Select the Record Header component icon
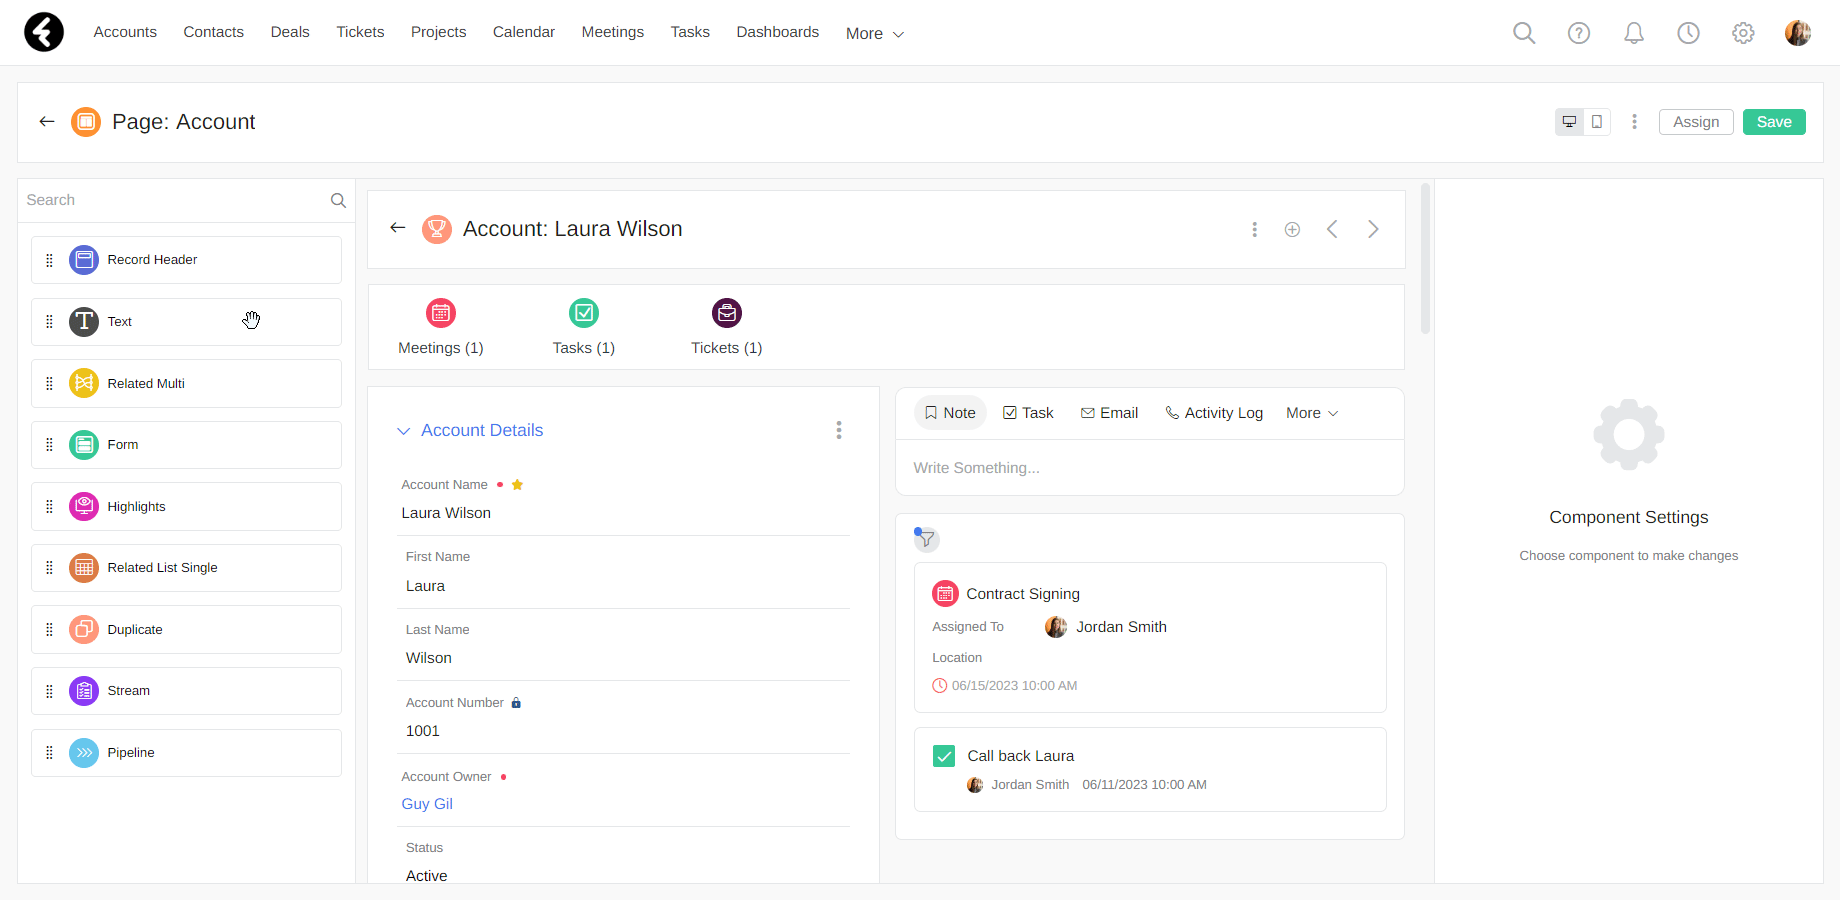The width and height of the screenshot is (1840, 900). (x=84, y=260)
